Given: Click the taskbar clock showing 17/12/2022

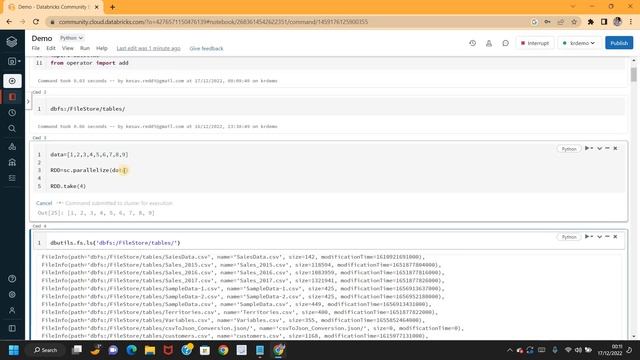Looking at the screenshot, I should point(610,350).
